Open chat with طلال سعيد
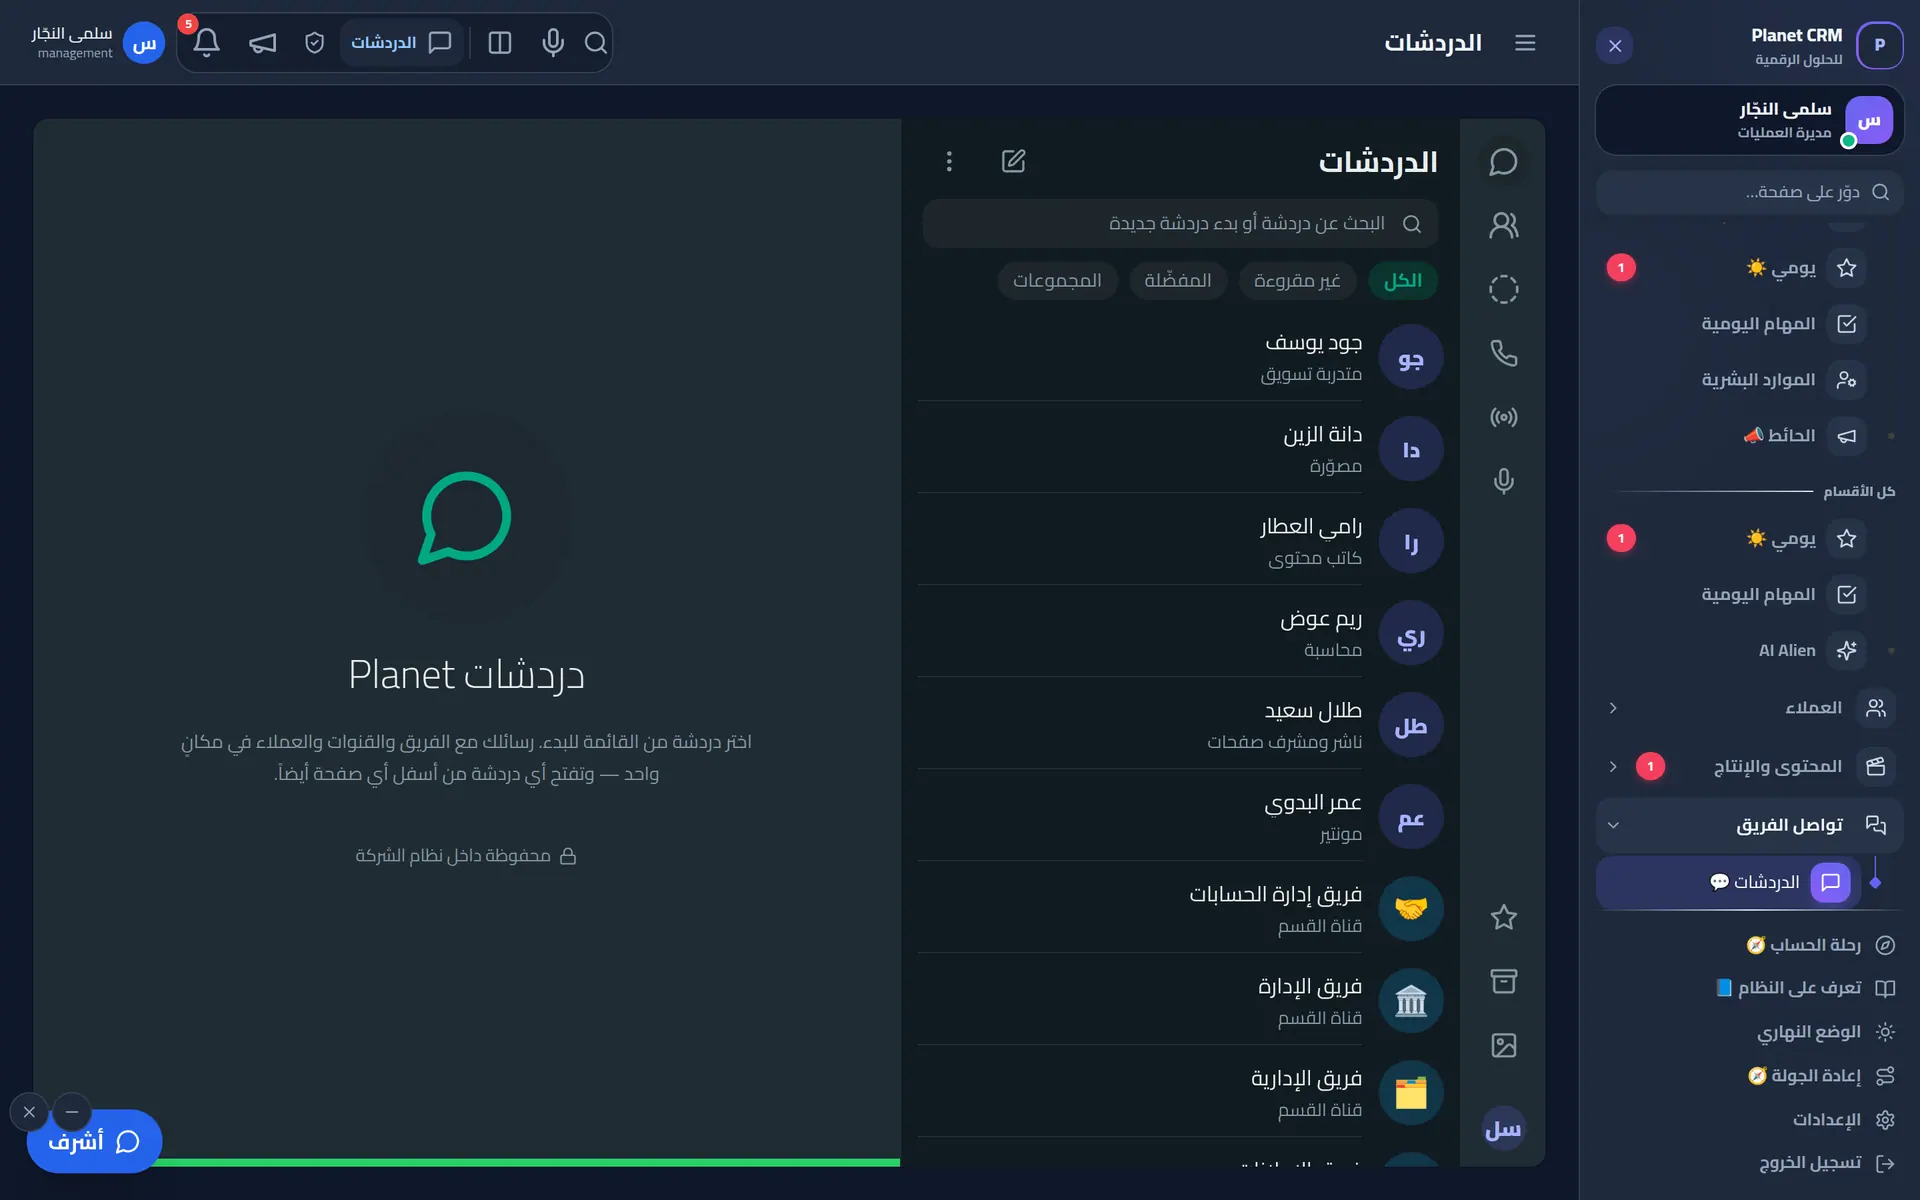 [x=1181, y=725]
